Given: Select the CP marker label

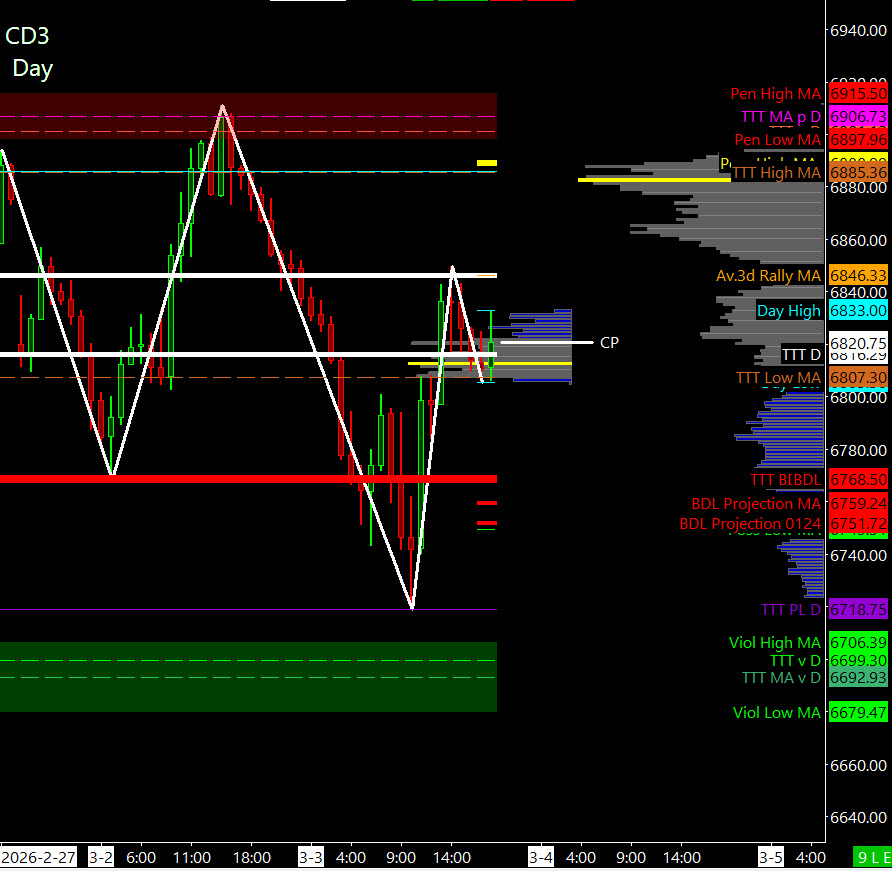Looking at the screenshot, I should pyautogui.click(x=609, y=343).
